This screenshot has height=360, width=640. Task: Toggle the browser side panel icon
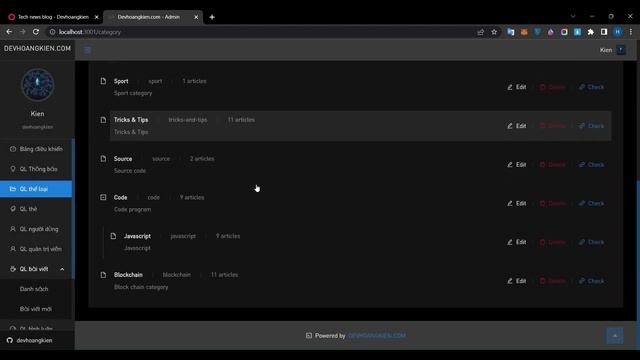tap(604, 32)
